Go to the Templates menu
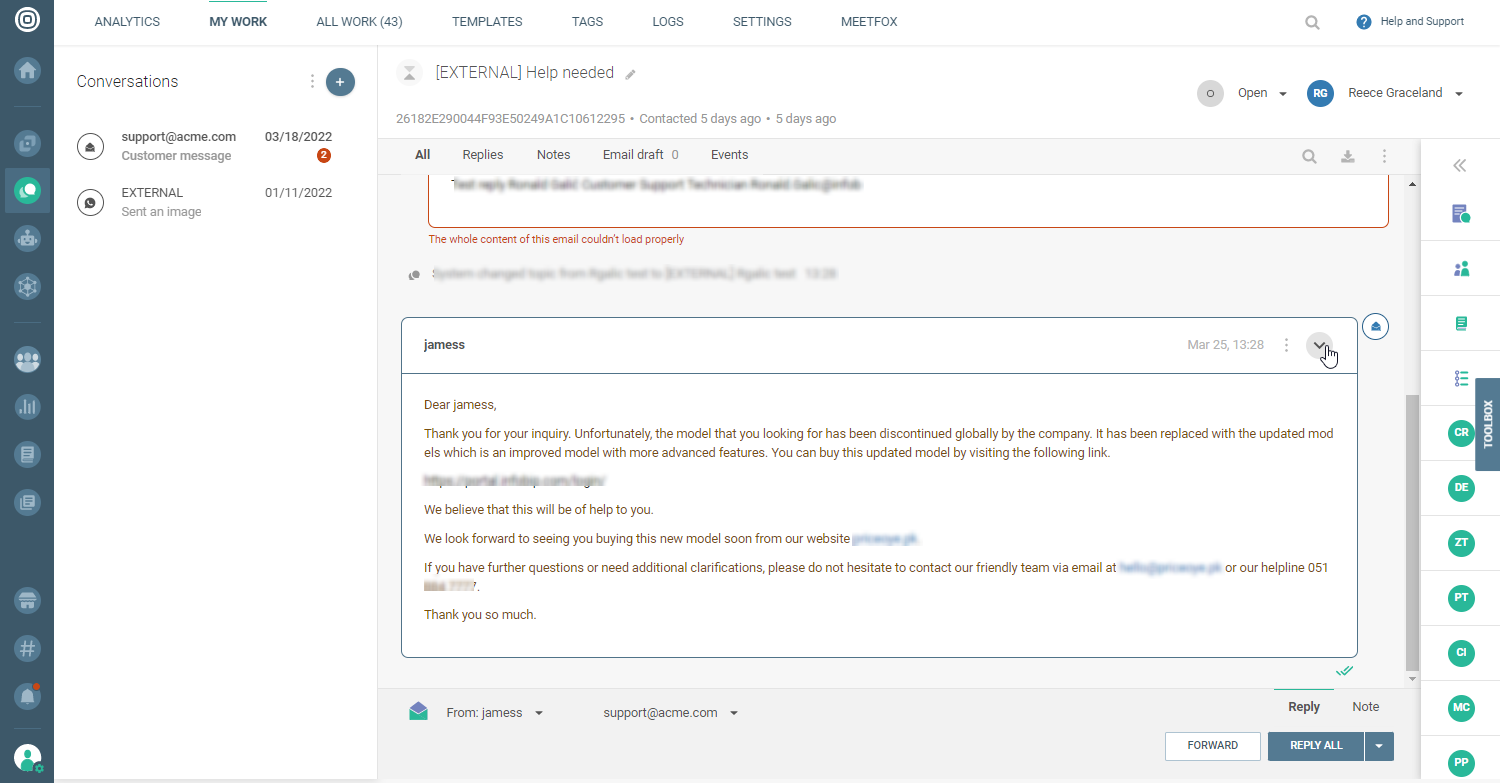The width and height of the screenshot is (1500, 783). (x=486, y=22)
